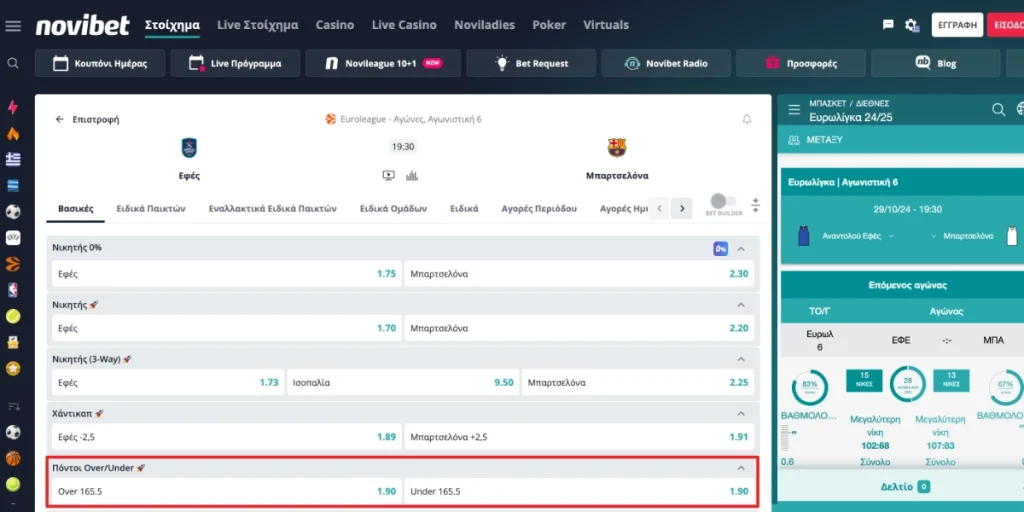
Task: Collapse the Νικητής market section
Action: coord(741,305)
